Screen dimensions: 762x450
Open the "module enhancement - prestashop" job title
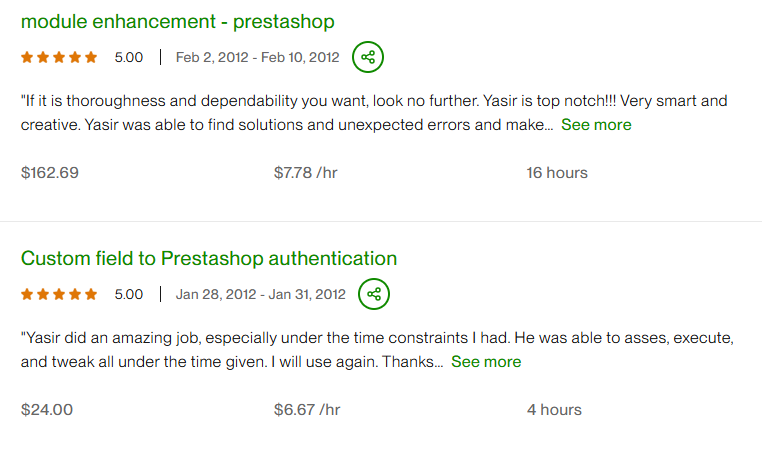[x=177, y=21]
